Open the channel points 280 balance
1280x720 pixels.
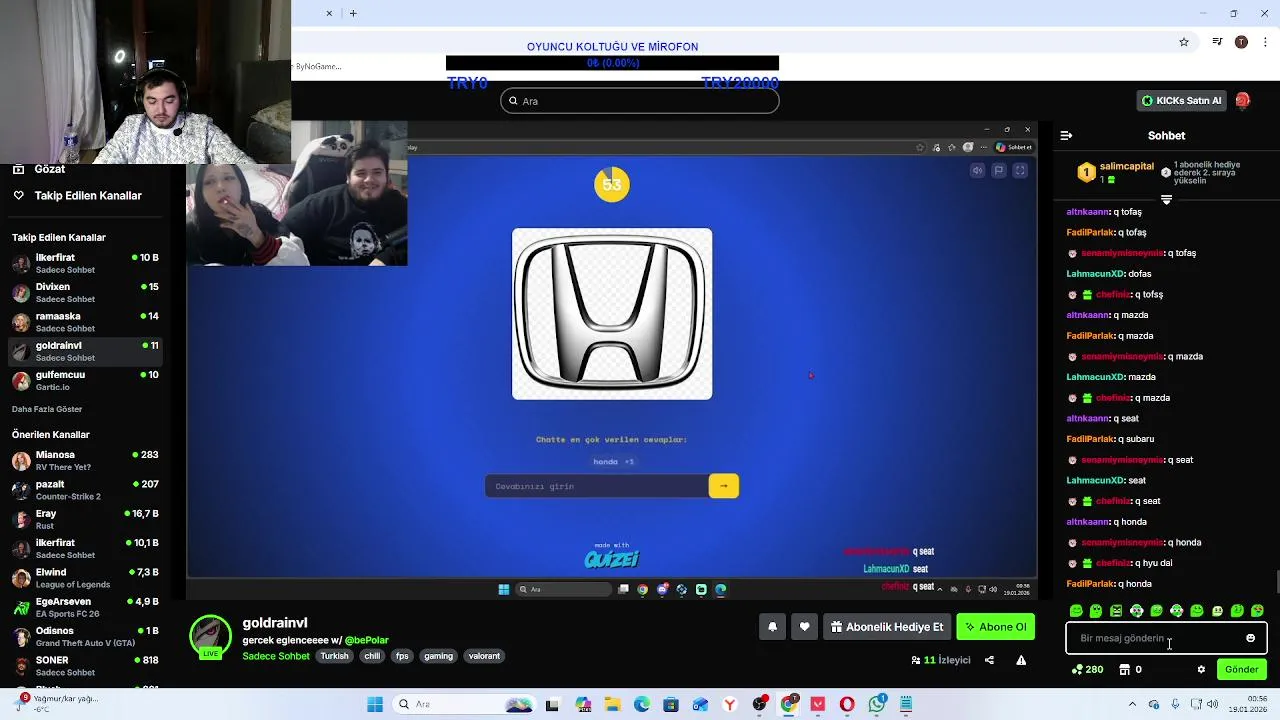(1087, 670)
